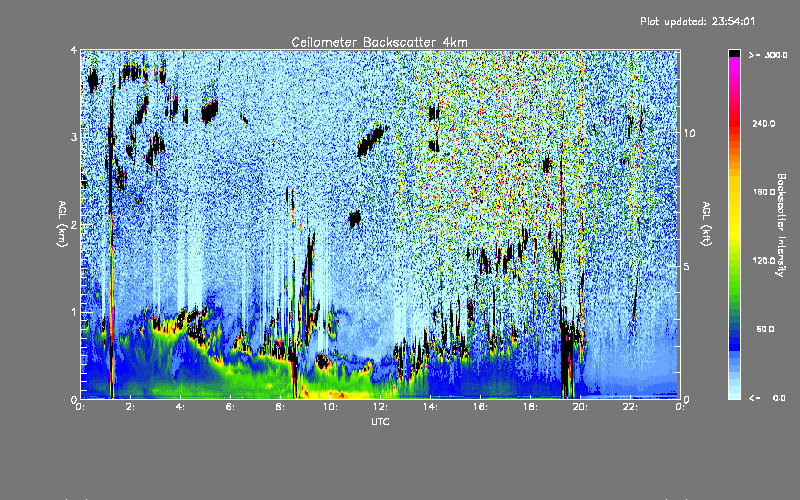Click the "20:" UTC time tick
Screen dimensions: 800x500
[x=580, y=407]
